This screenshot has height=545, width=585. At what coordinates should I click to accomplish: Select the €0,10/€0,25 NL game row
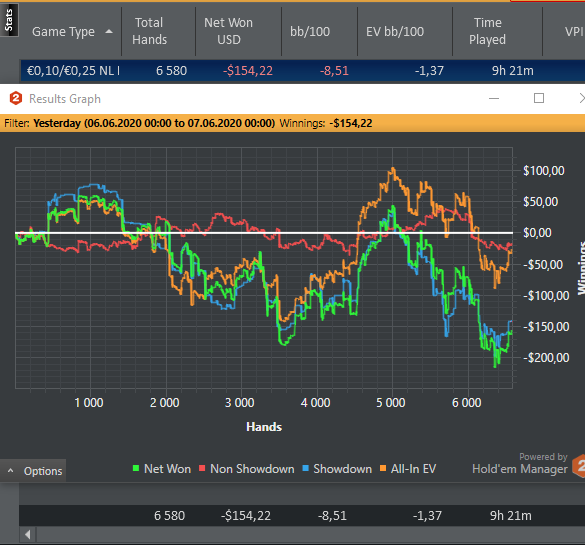tap(303, 71)
